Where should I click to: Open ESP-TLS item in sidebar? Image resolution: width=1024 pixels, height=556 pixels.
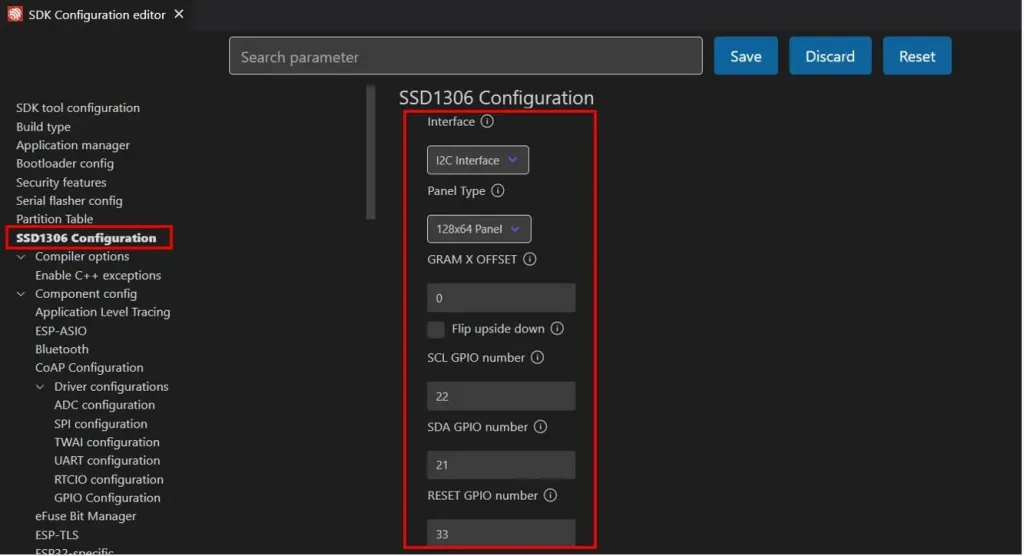tap(57, 535)
